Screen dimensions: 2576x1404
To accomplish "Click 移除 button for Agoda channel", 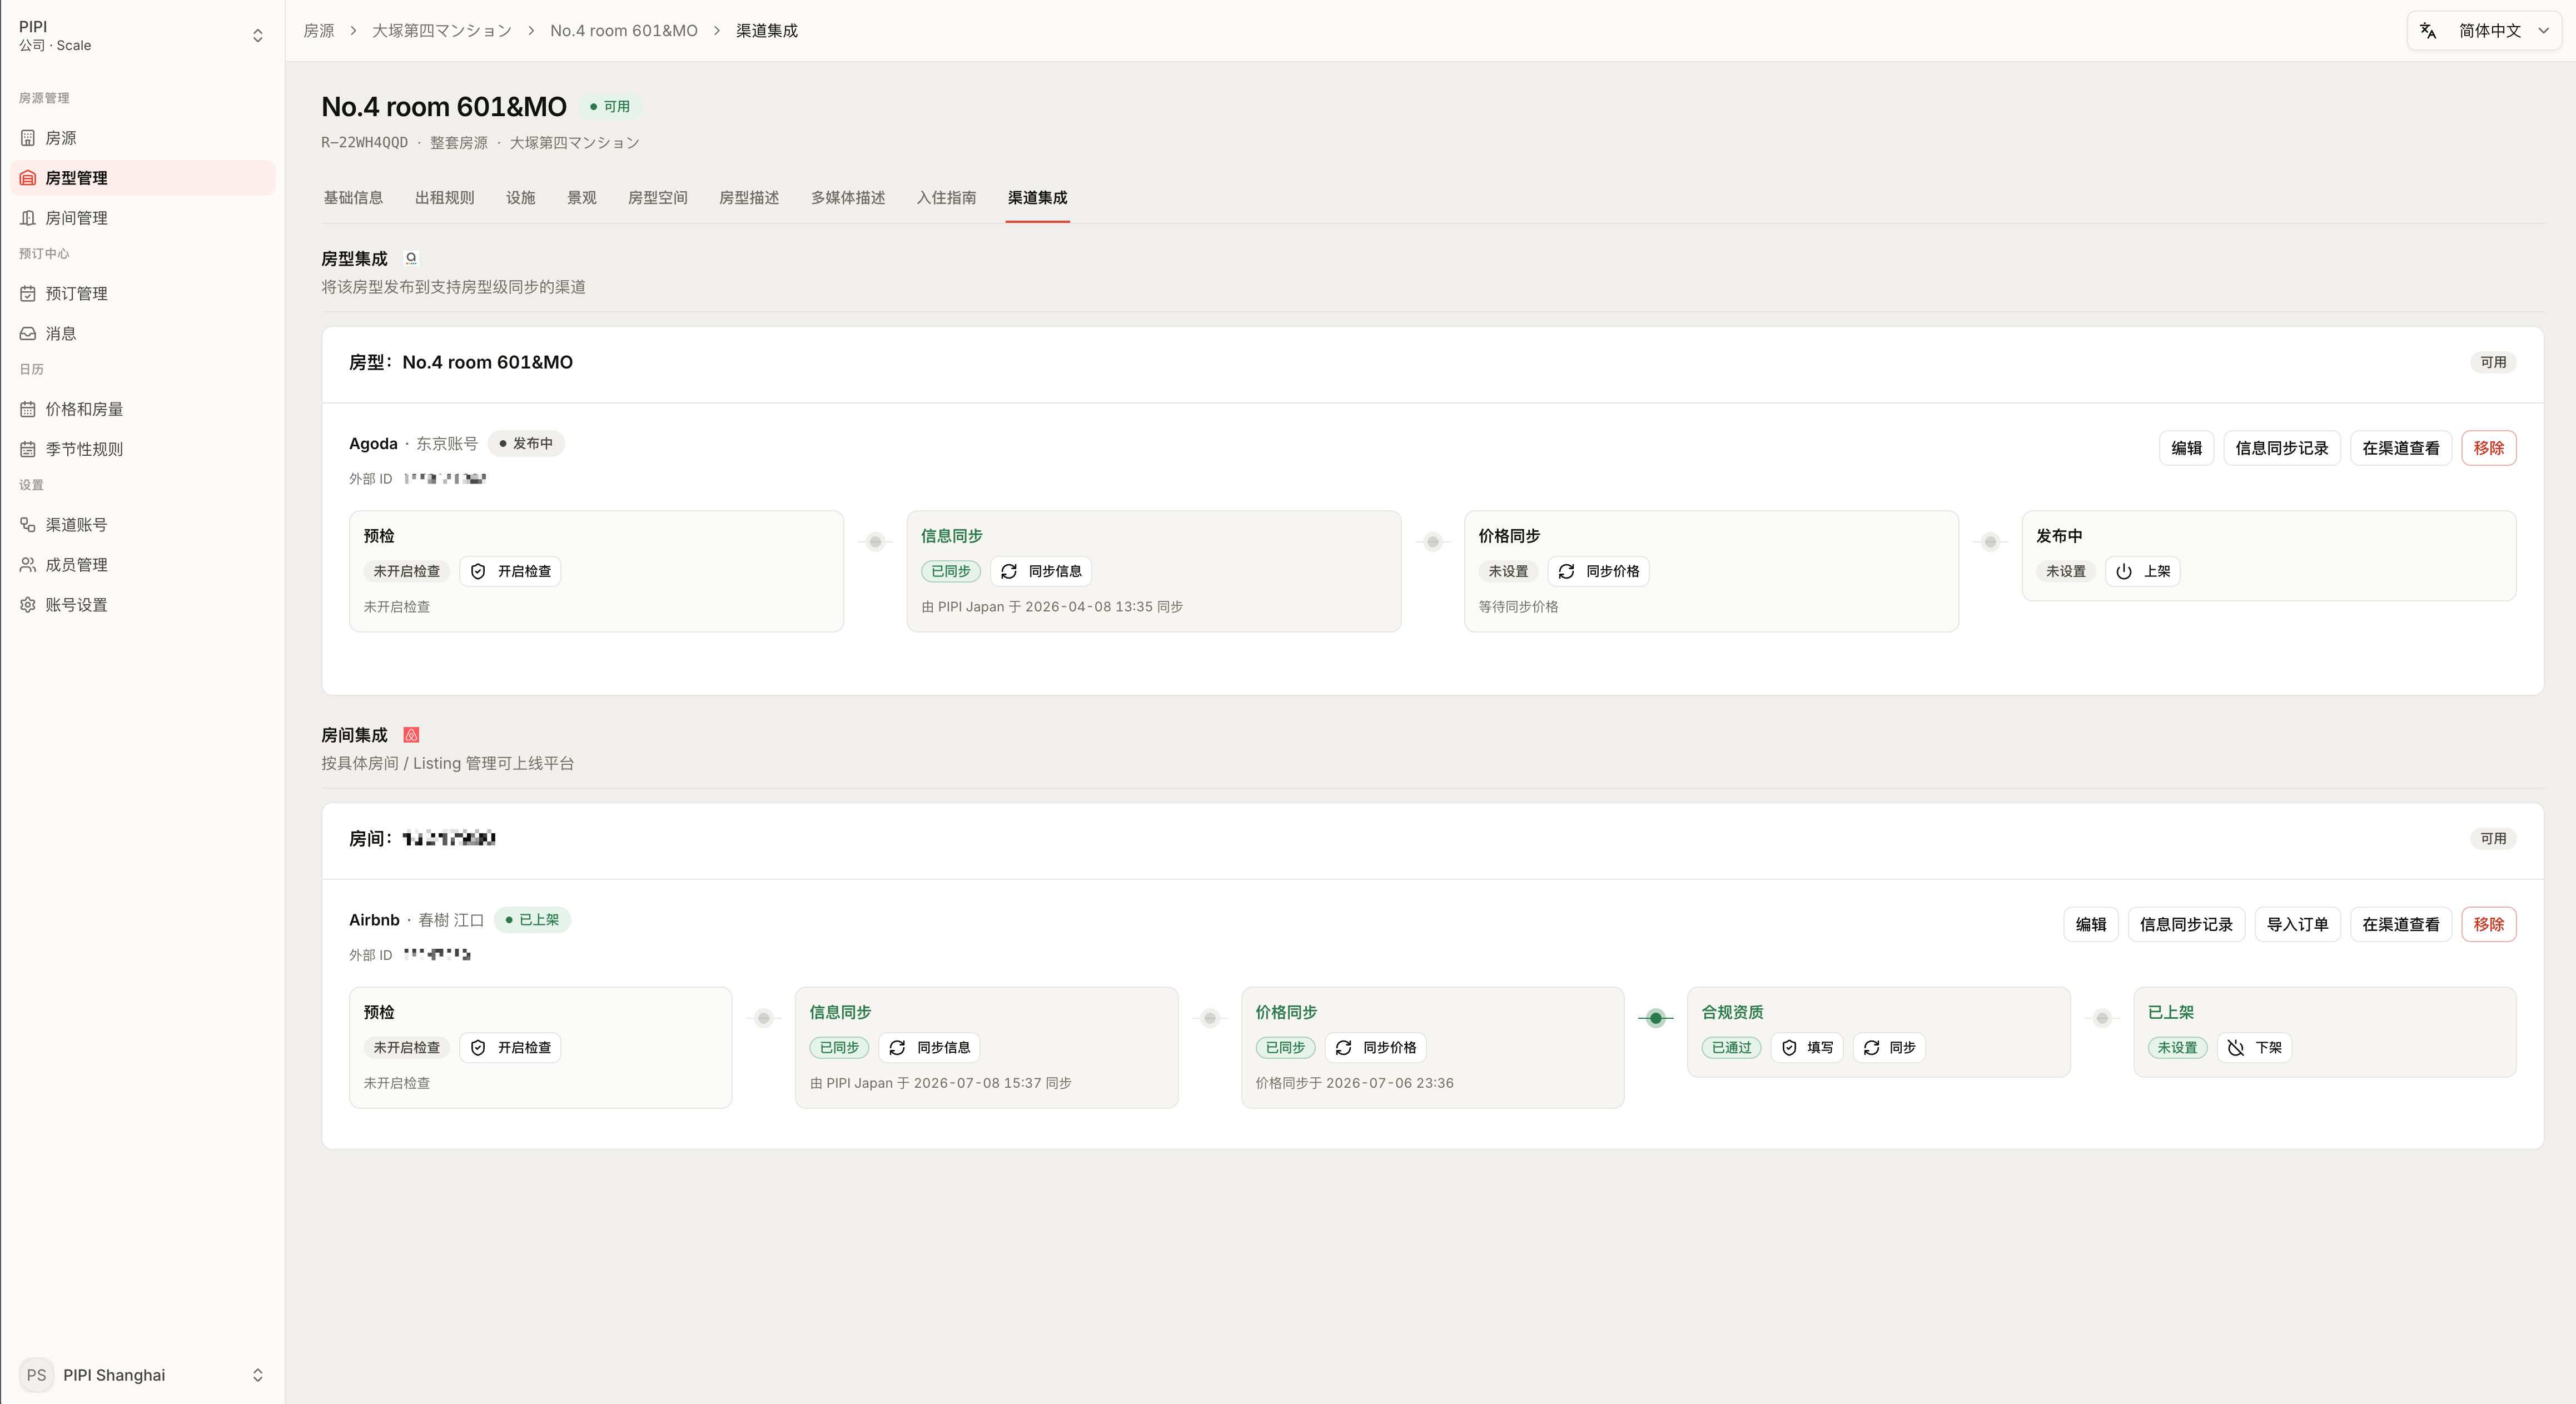I will pos(2488,448).
